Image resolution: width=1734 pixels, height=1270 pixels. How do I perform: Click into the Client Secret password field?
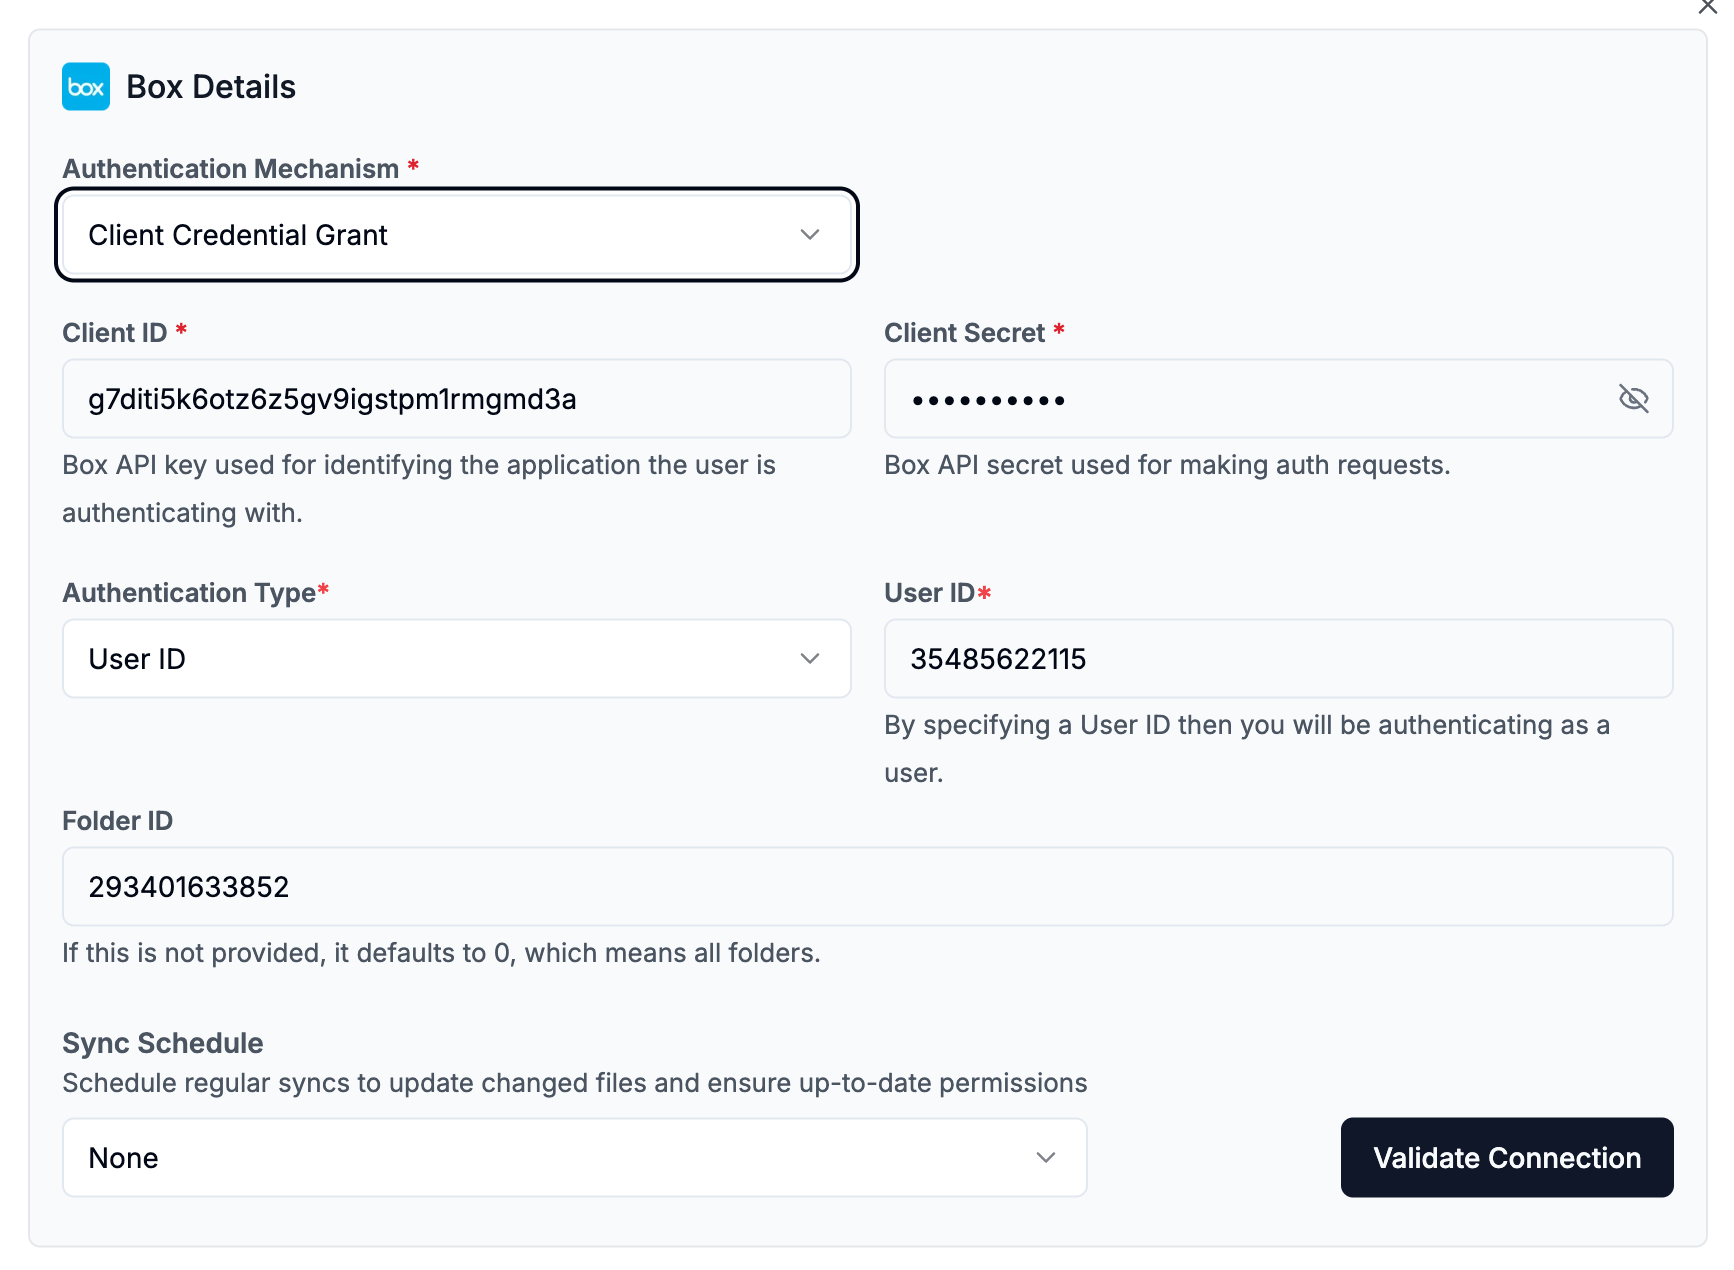(1240, 399)
